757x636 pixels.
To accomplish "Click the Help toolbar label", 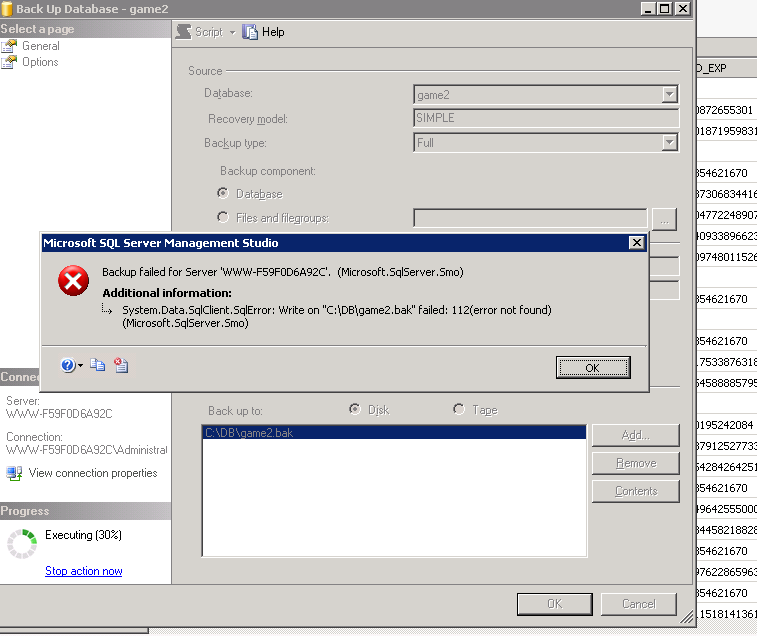I will [x=273, y=32].
